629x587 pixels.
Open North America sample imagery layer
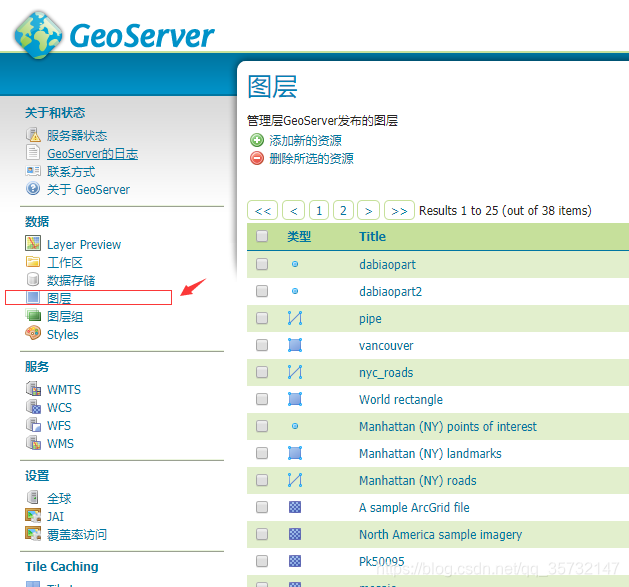click(x=440, y=534)
